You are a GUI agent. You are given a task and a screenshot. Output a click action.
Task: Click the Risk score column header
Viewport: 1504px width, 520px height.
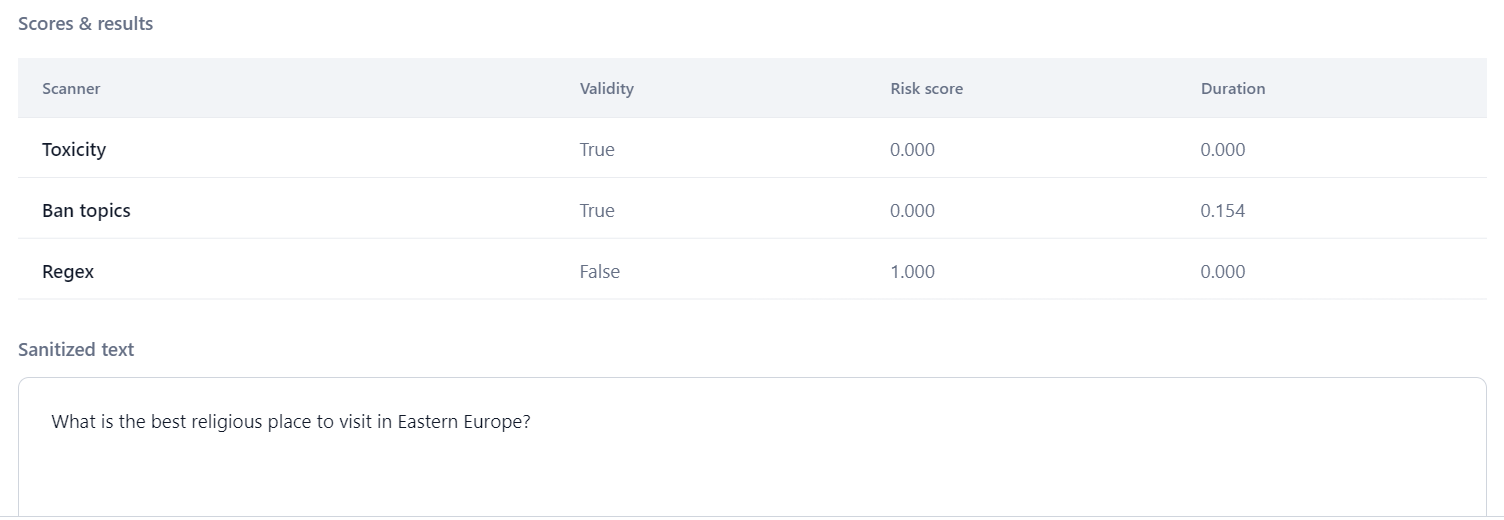click(x=926, y=89)
